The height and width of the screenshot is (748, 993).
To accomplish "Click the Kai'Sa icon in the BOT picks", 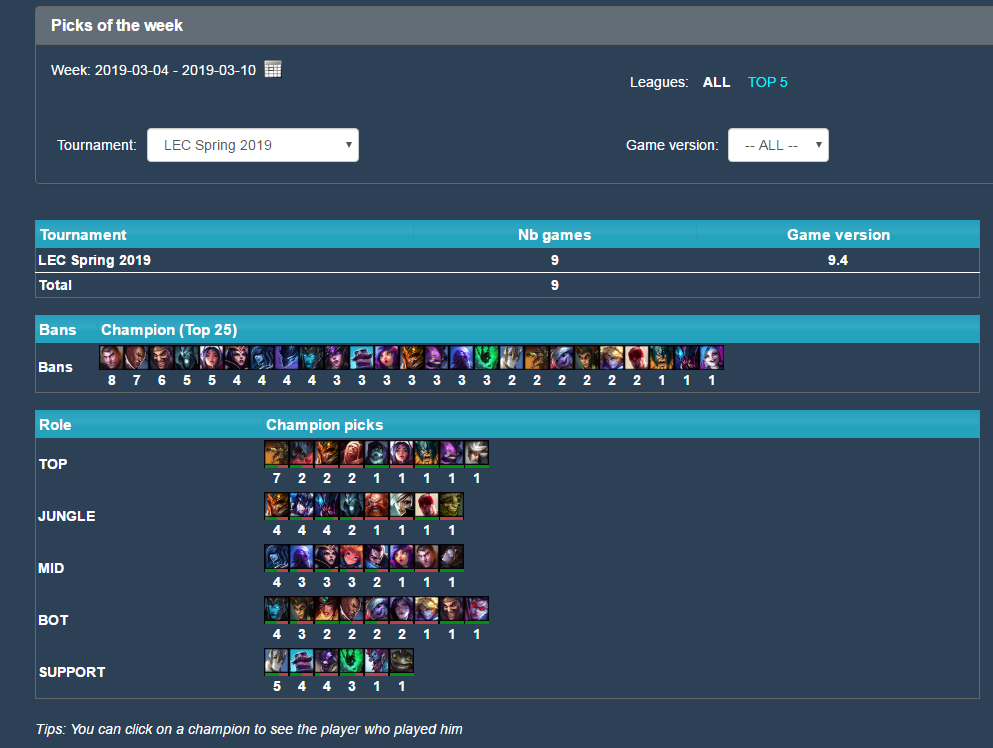I will [x=402, y=609].
